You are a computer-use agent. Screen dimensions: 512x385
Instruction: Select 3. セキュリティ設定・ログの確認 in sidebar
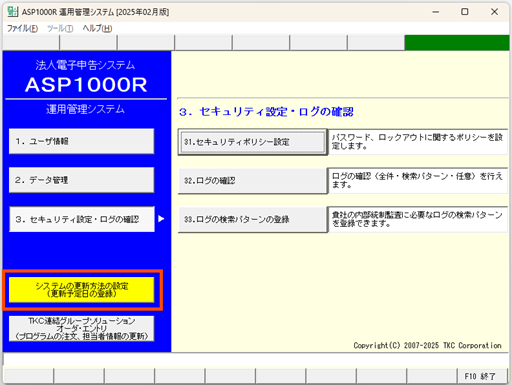click(82, 219)
